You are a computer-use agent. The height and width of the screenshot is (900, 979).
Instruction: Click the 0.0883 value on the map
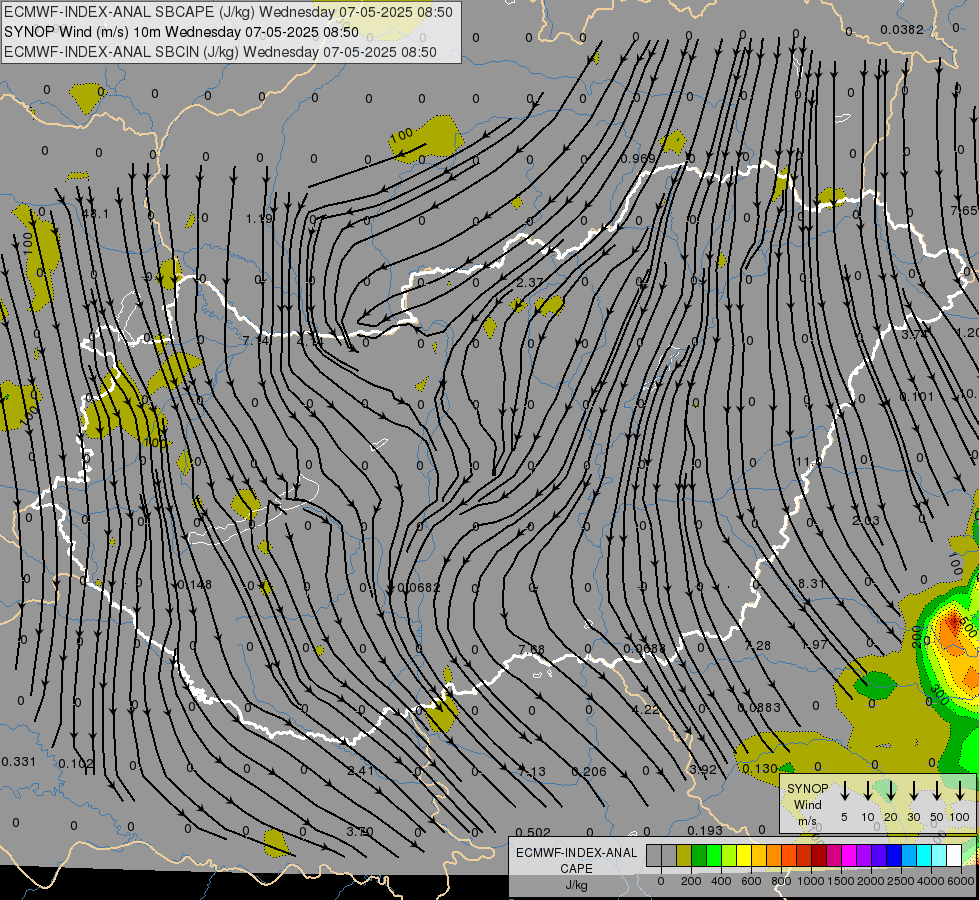tap(759, 708)
